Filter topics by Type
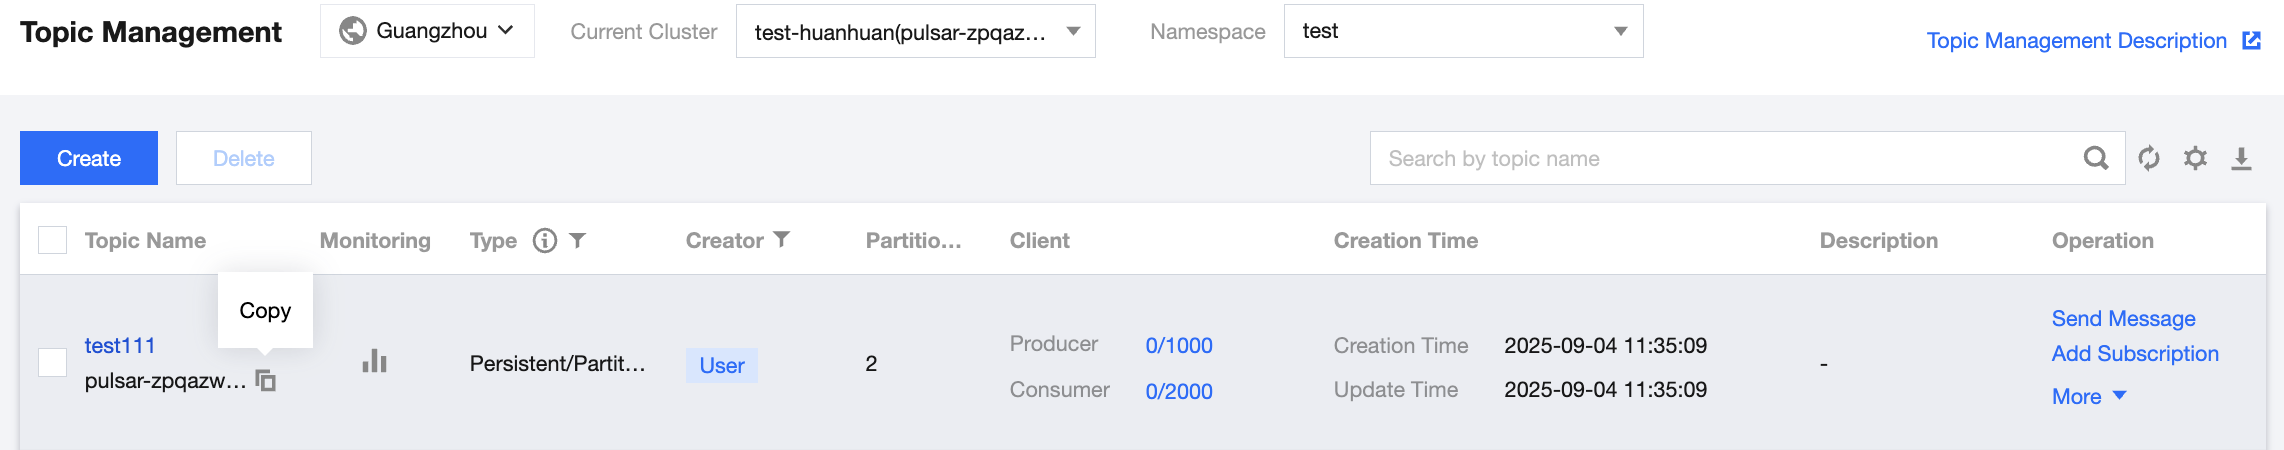 [578, 240]
